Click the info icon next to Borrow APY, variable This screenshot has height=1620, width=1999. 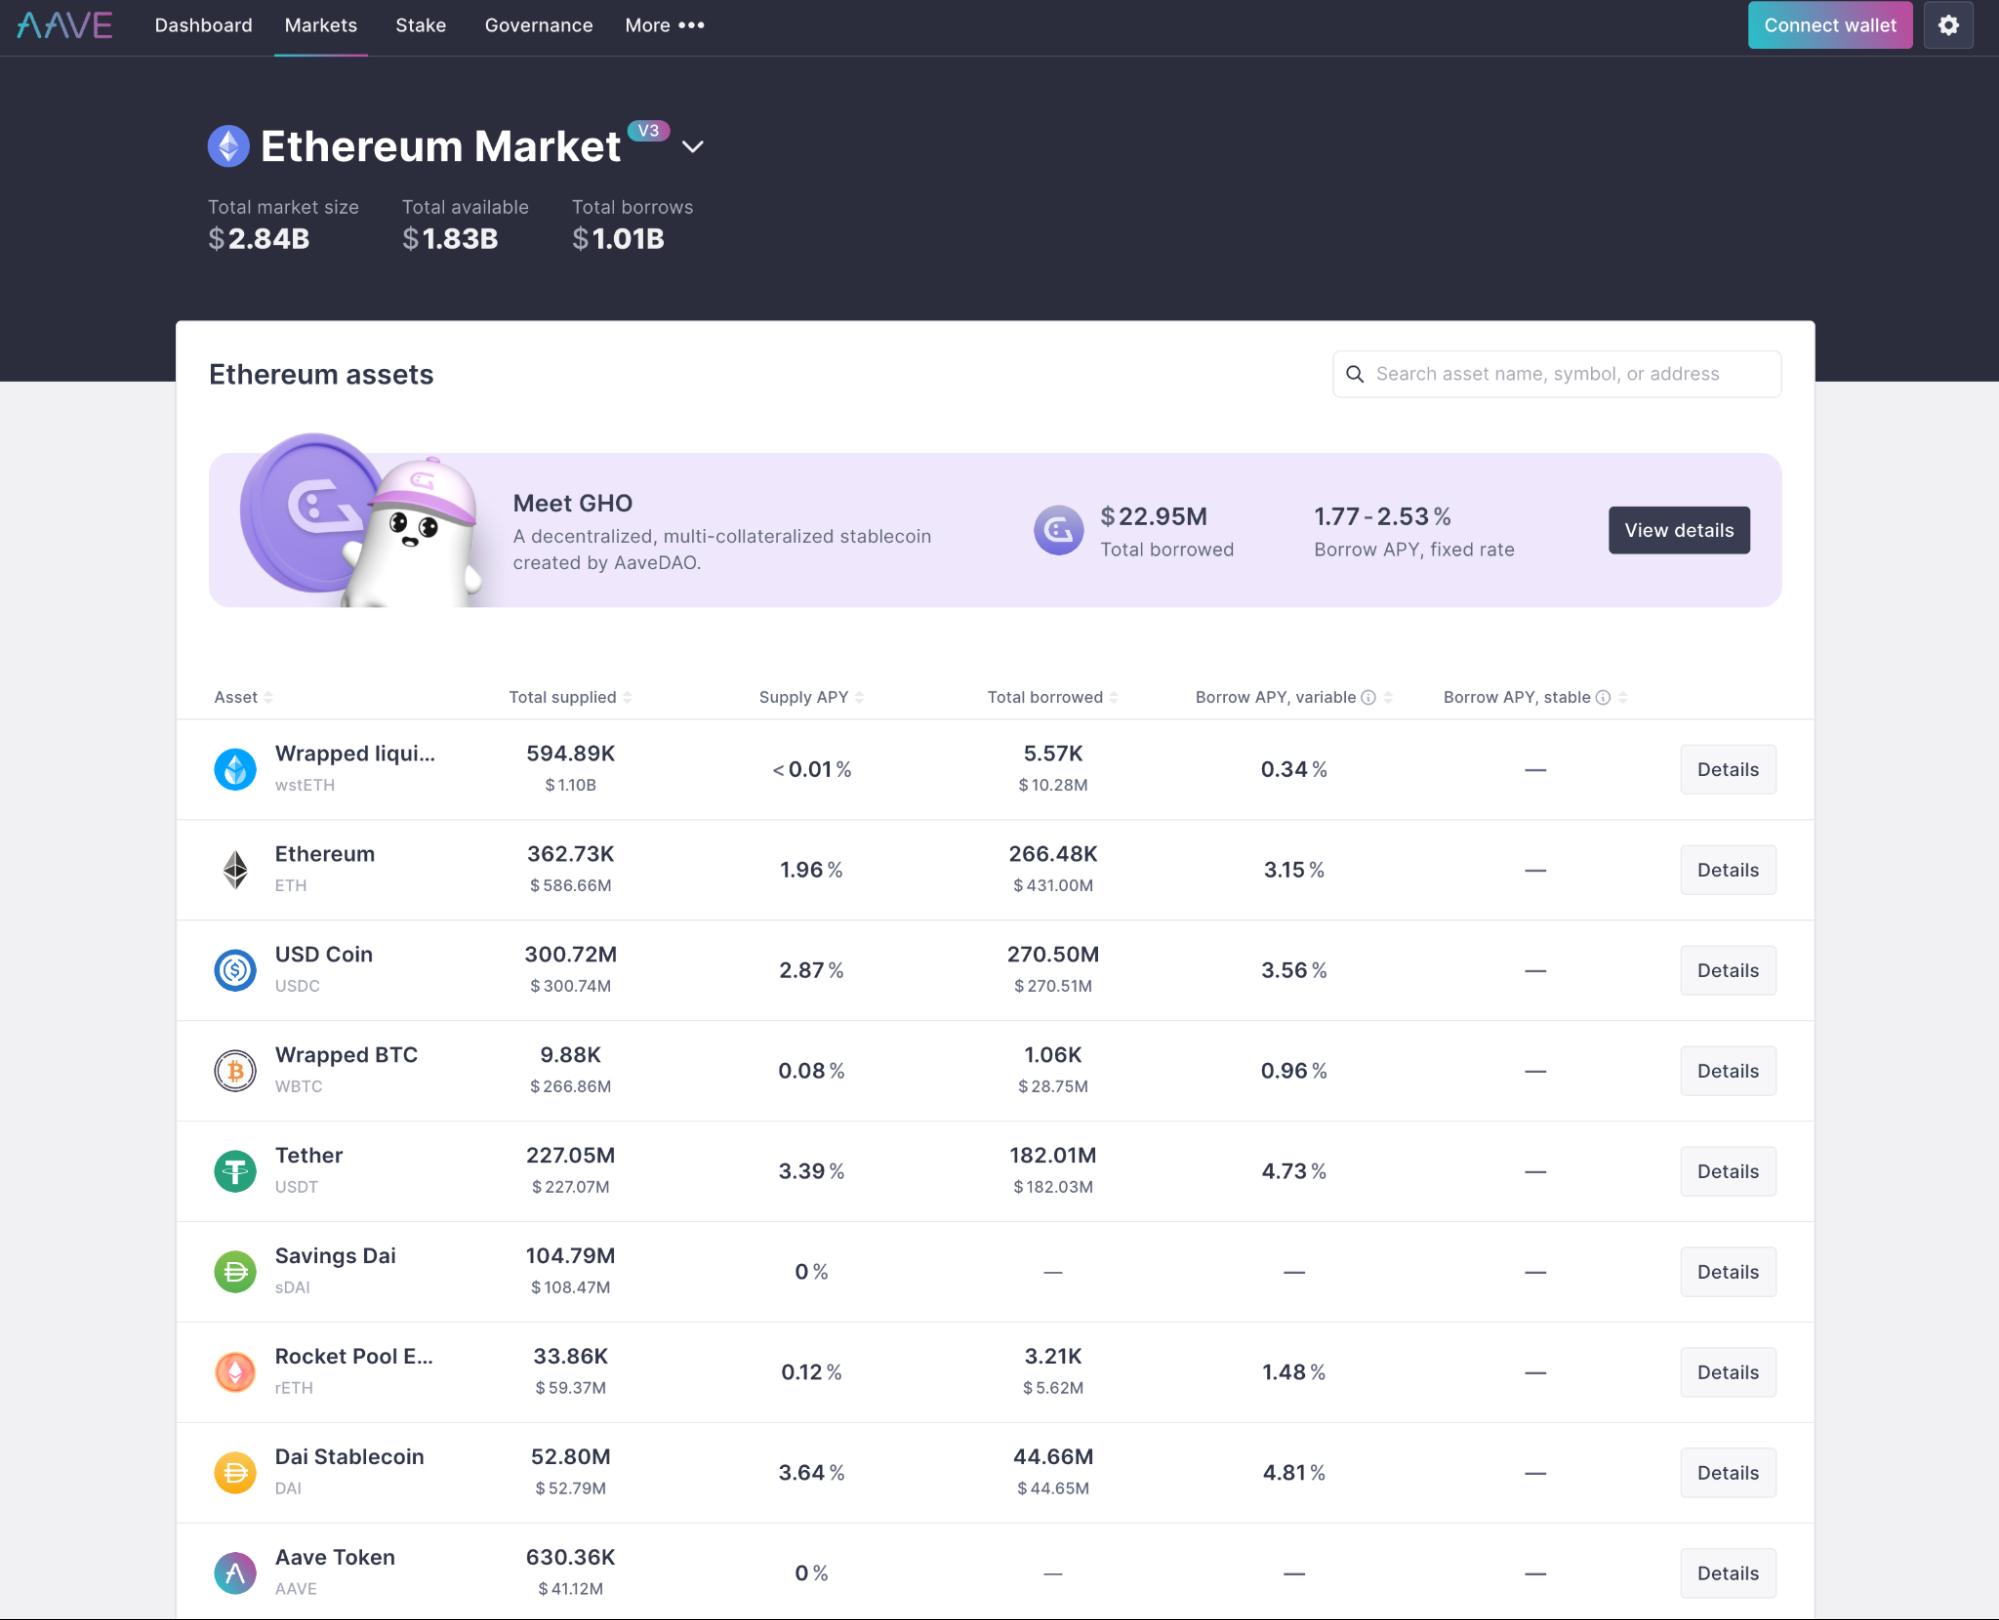[1368, 697]
